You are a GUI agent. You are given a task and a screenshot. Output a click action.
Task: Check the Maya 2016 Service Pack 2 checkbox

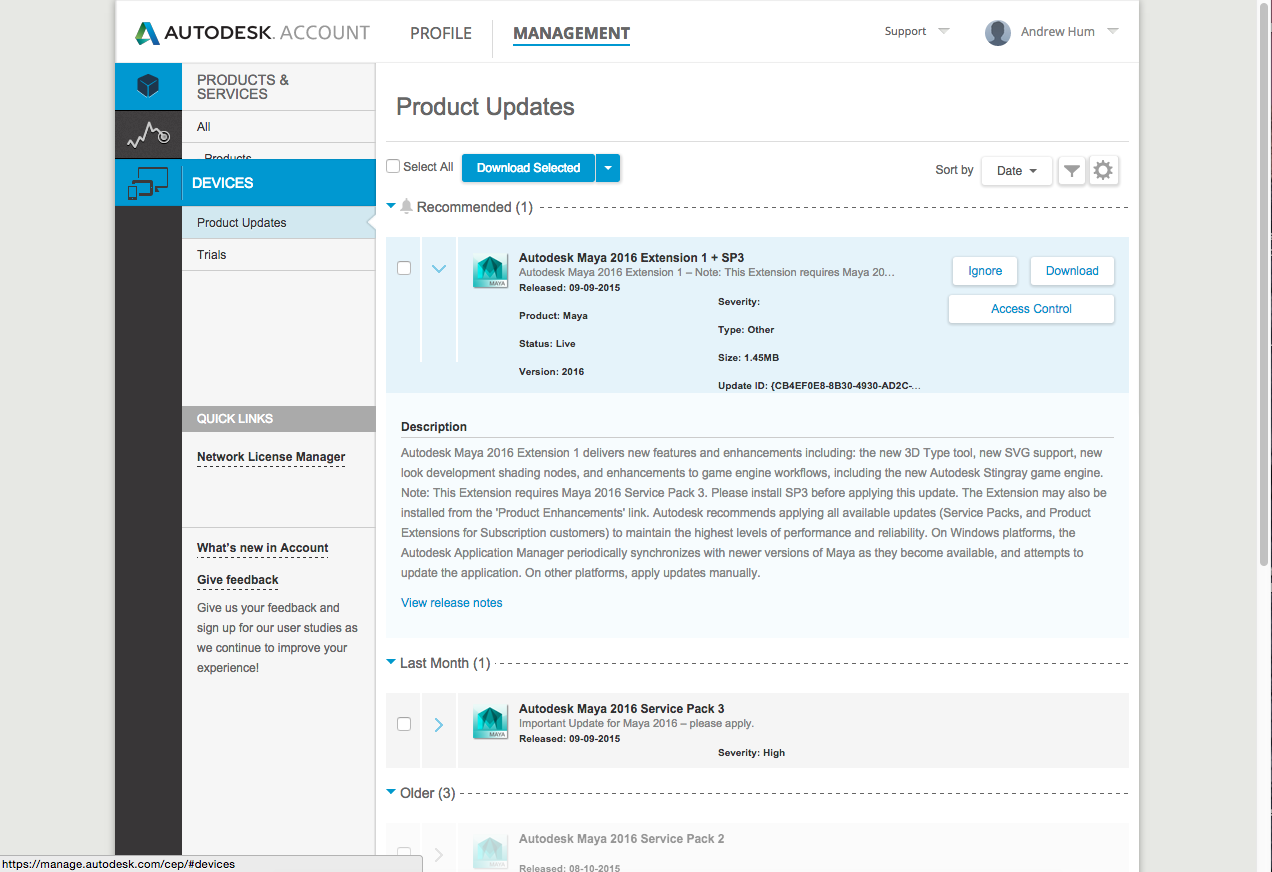[x=404, y=854]
